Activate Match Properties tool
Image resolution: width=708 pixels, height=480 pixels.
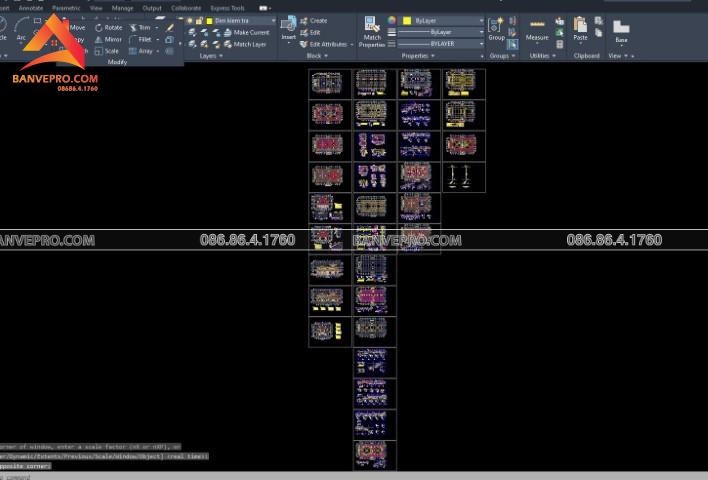372,32
